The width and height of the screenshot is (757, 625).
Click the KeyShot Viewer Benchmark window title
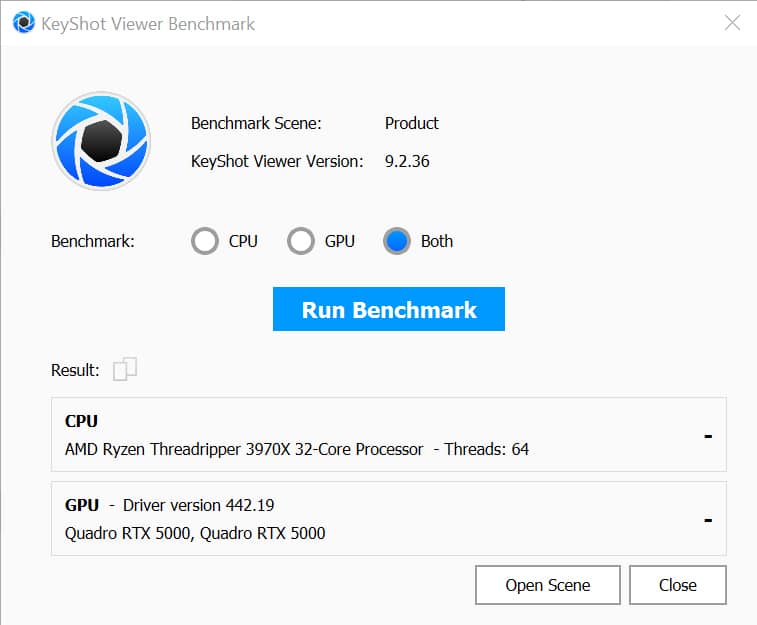(148, 23)
